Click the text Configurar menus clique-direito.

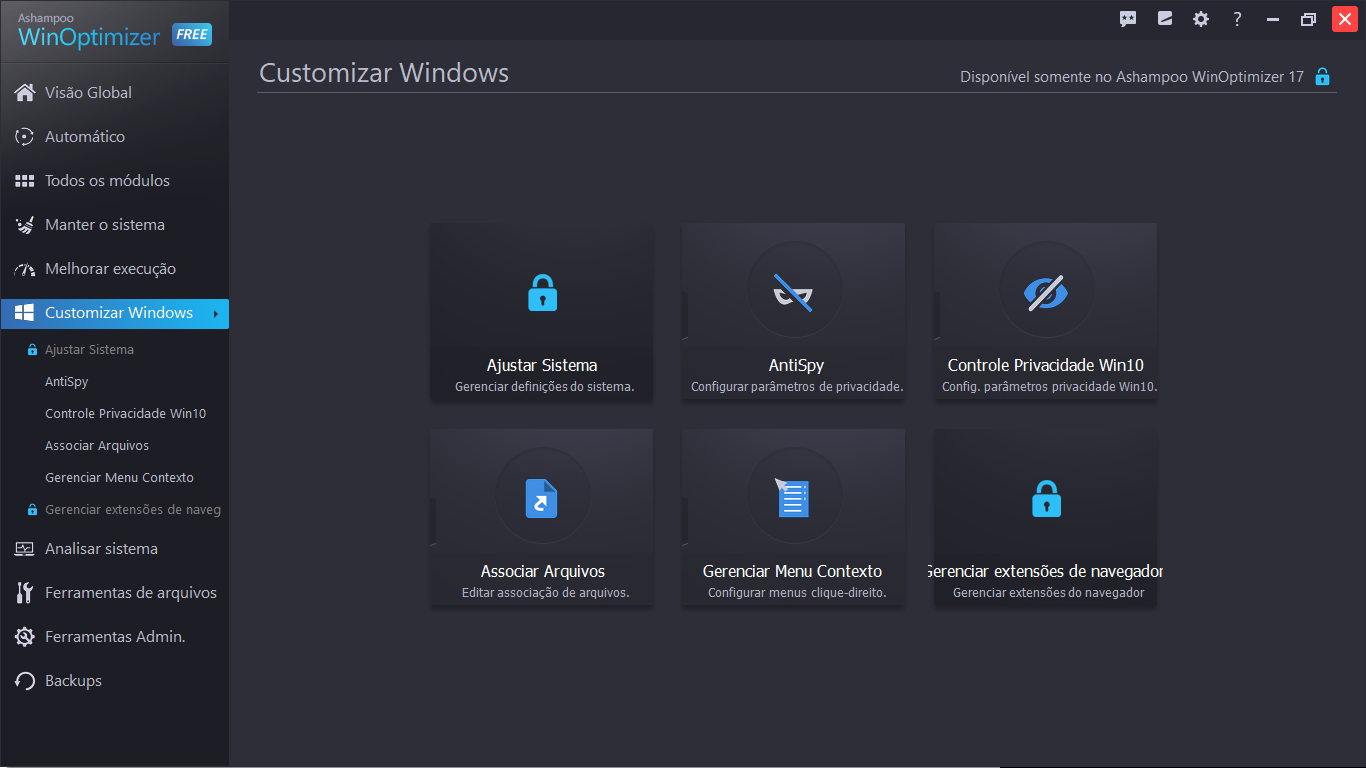797,593
